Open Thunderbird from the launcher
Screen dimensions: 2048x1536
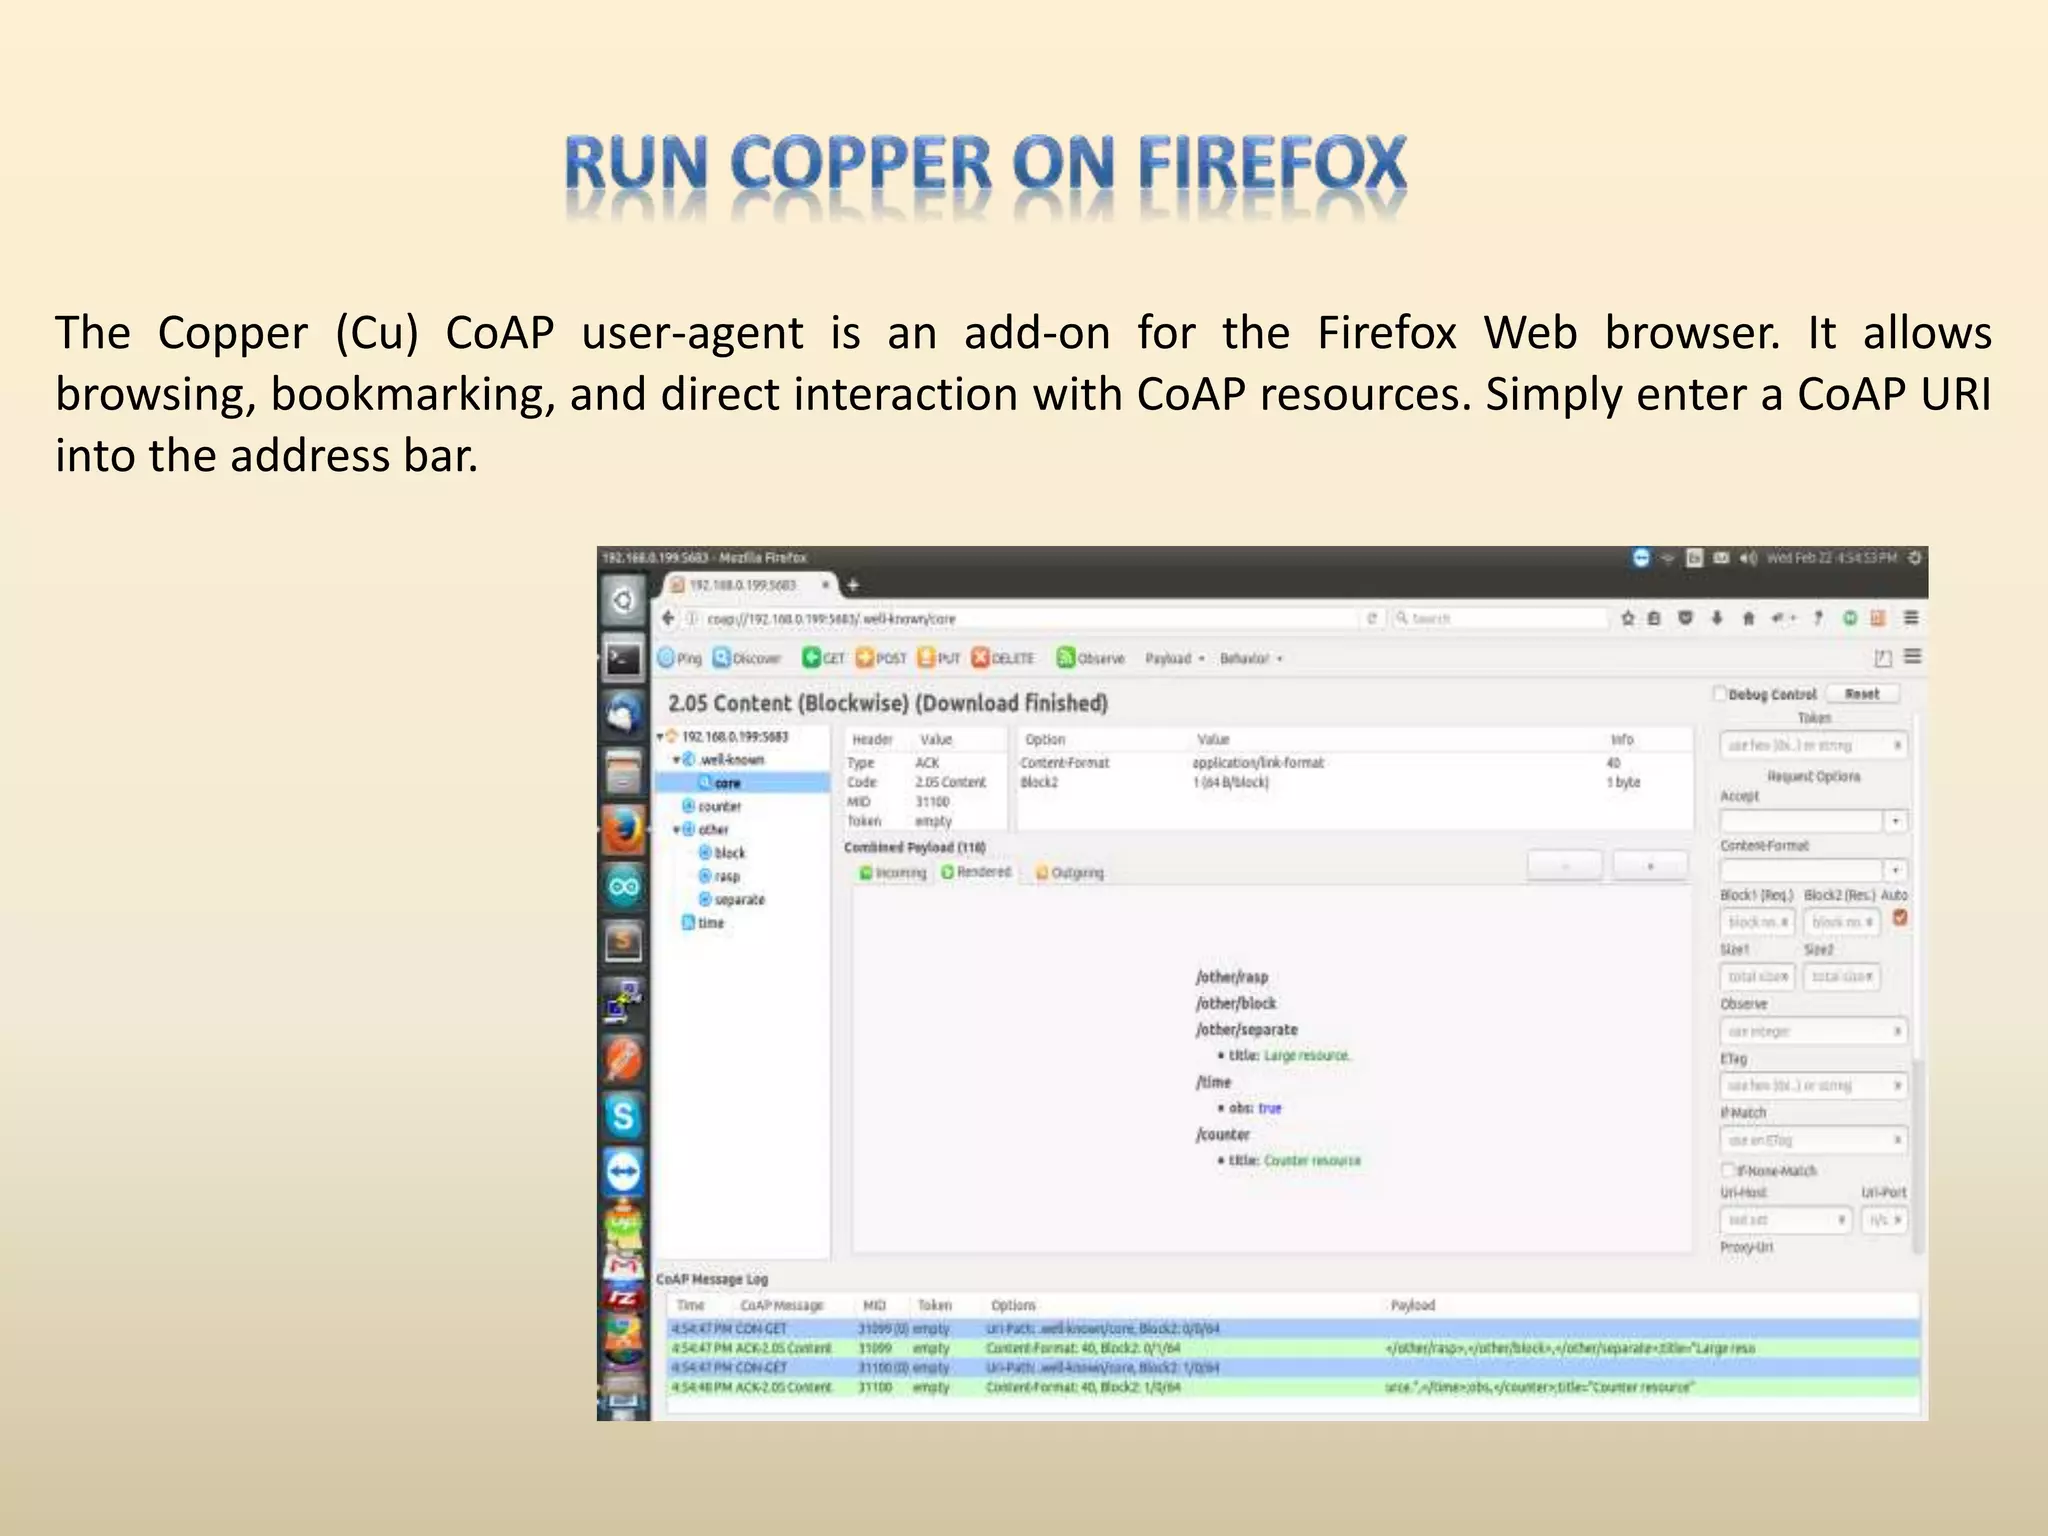(623, 715)
